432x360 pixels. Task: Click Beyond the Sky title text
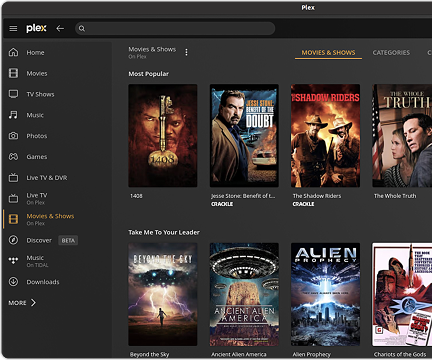(x=150, y=354)
